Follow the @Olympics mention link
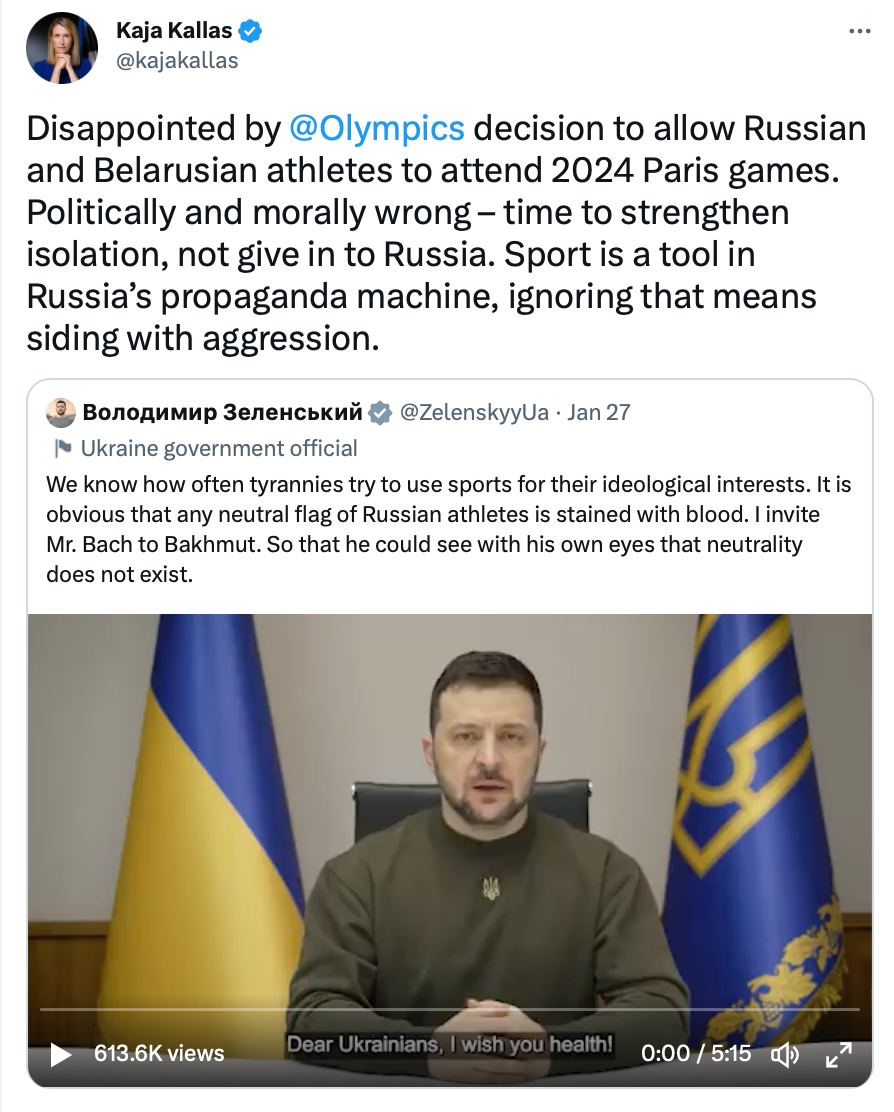Image resolution: width=894 pixels, height=1112 pixels. click(x=376, y=128)
